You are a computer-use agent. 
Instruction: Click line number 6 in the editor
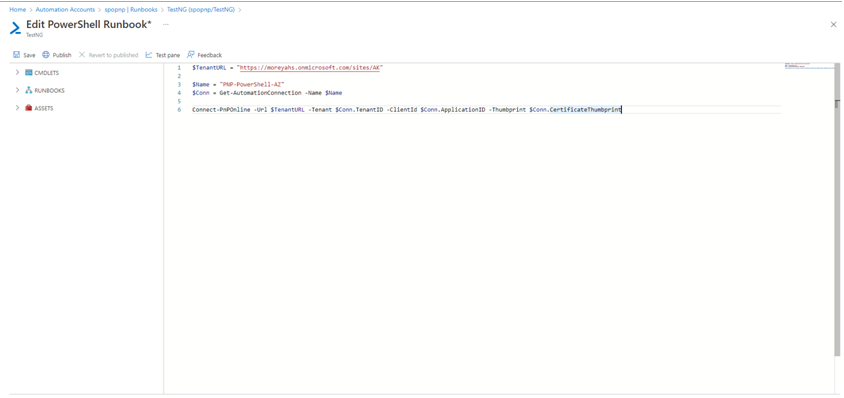[x=179, y=109]
